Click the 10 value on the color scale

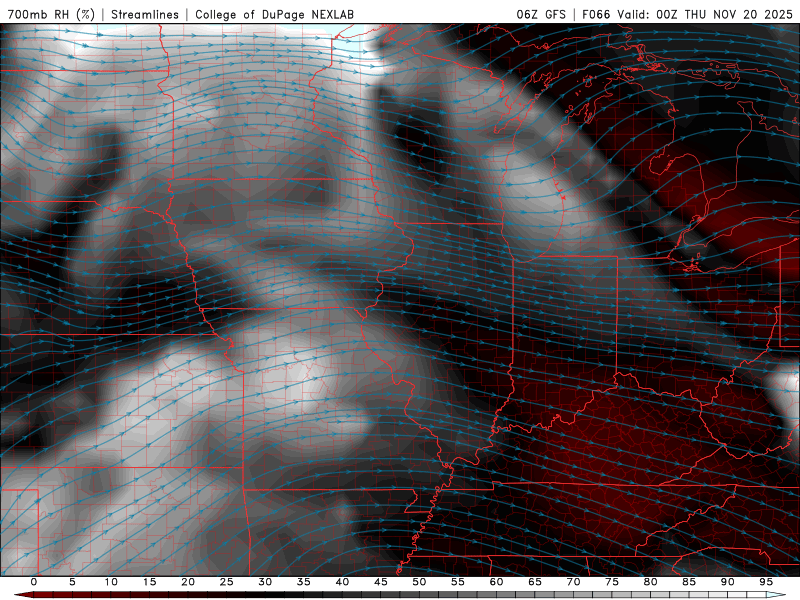[x=111, y=582]
